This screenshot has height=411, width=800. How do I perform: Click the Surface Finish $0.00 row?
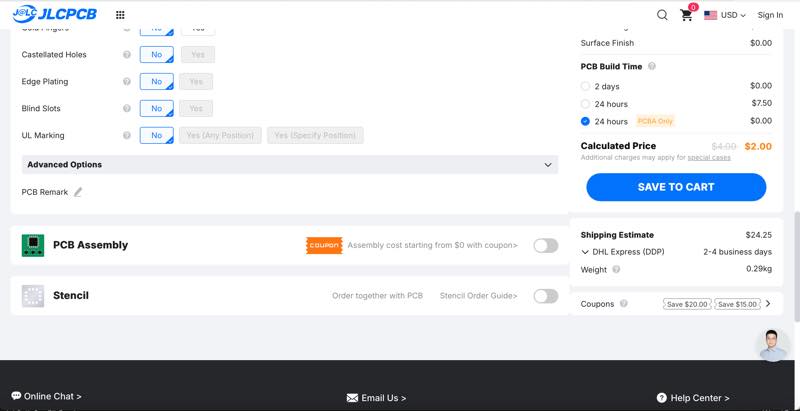tap(676, 43)
